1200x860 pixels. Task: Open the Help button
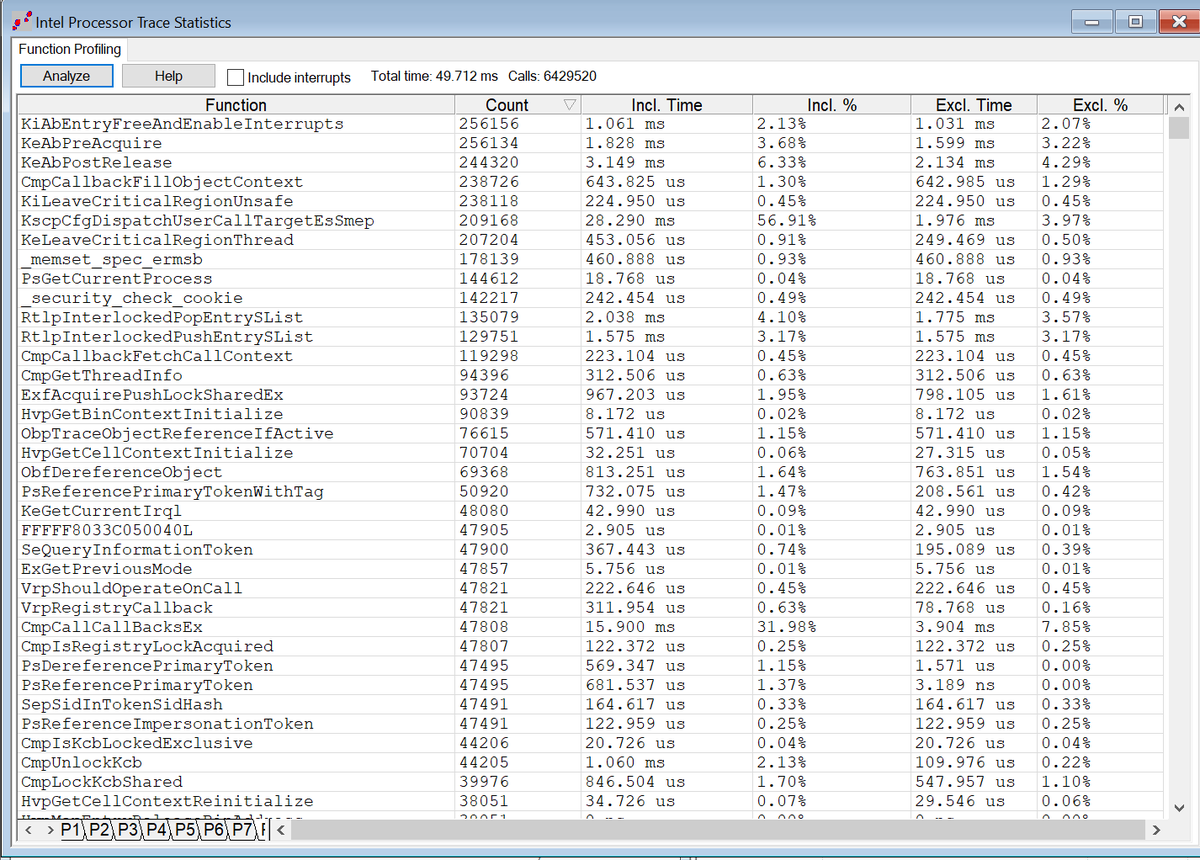(169, 76)
